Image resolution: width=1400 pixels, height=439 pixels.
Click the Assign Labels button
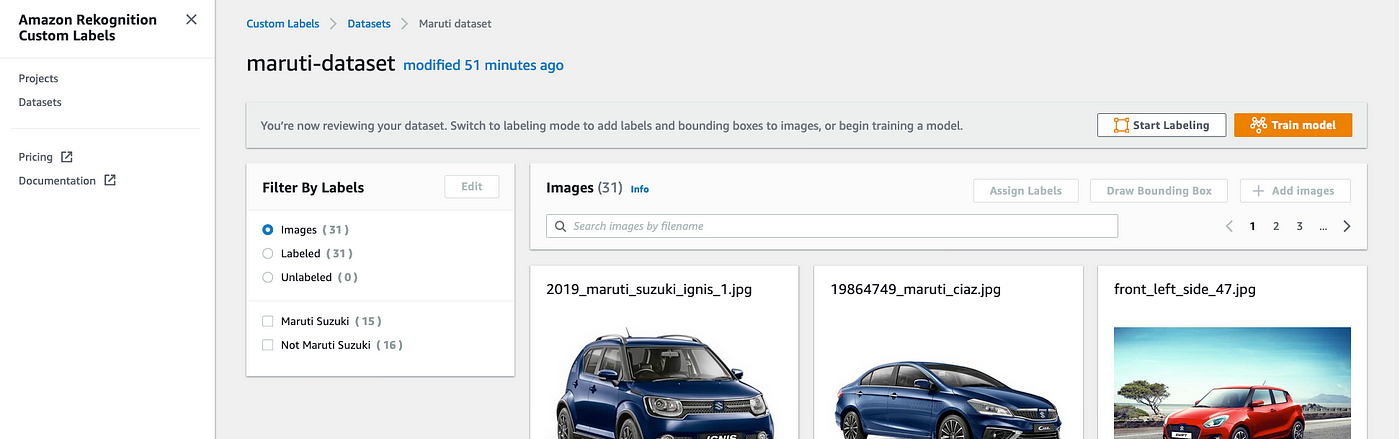click(x=1026, y=191)
